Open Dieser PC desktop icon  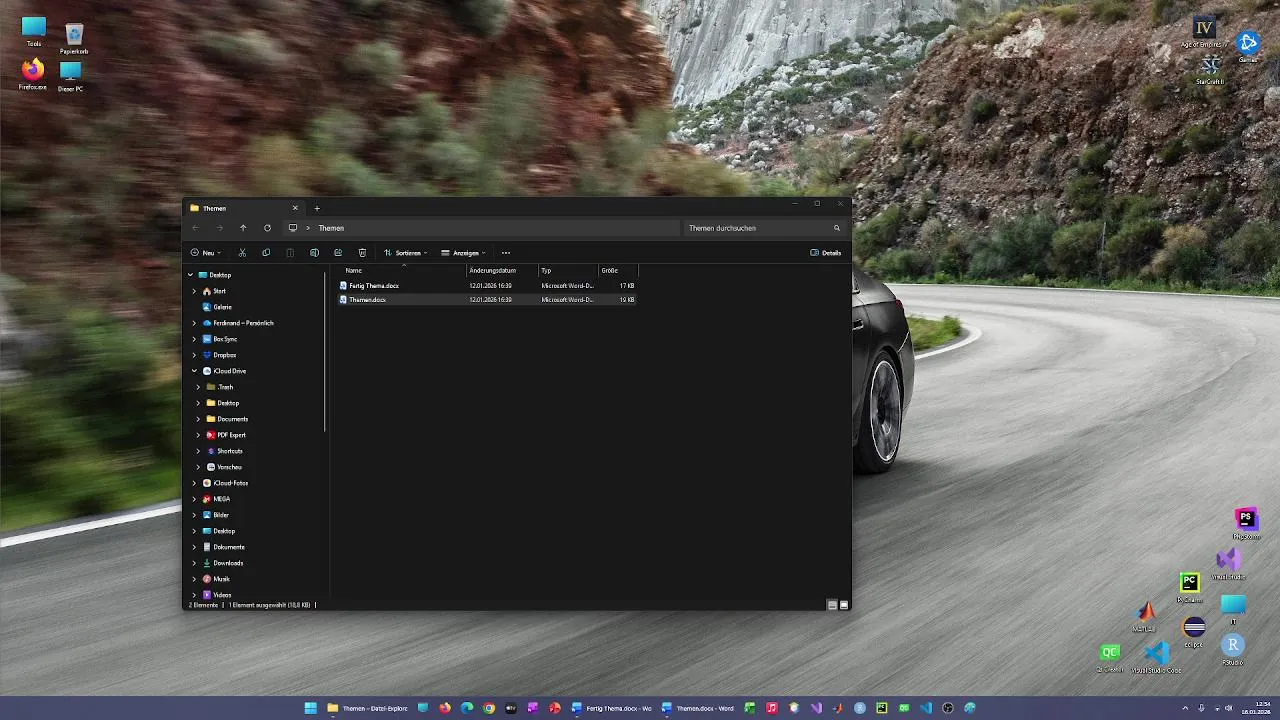70,76
